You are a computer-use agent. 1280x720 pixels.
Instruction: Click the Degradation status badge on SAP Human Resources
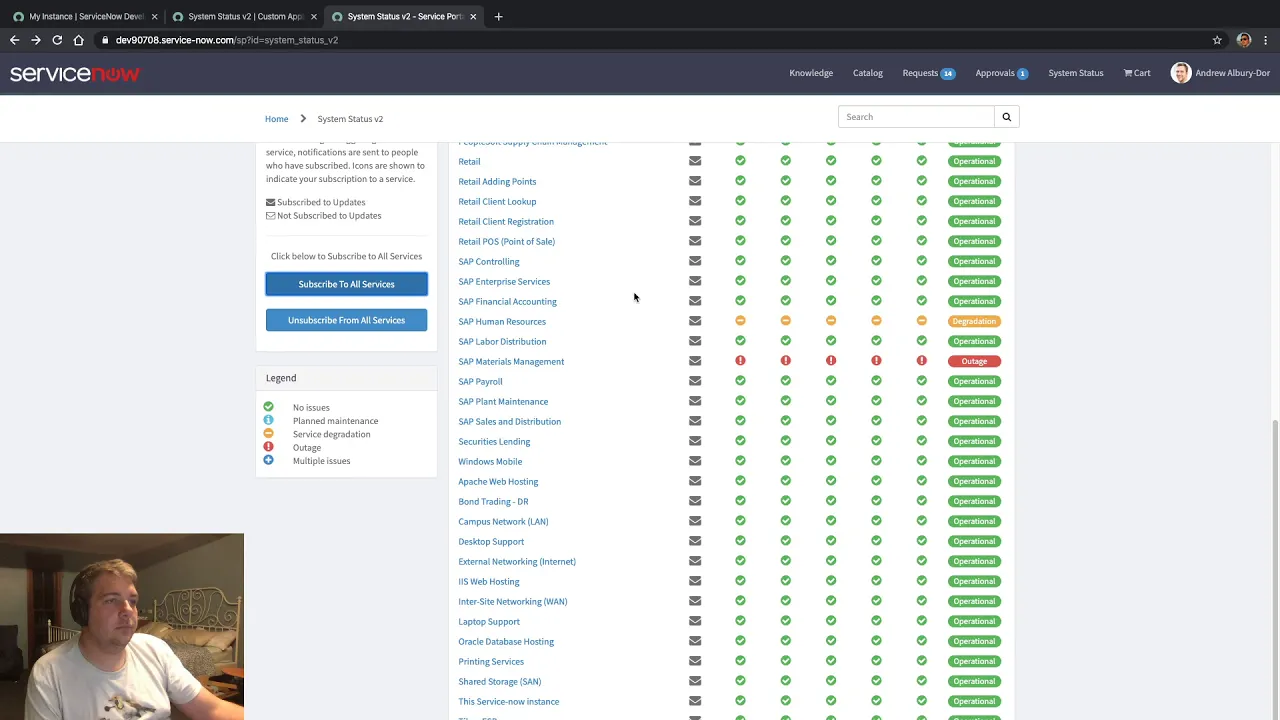(x=973, y=321)
